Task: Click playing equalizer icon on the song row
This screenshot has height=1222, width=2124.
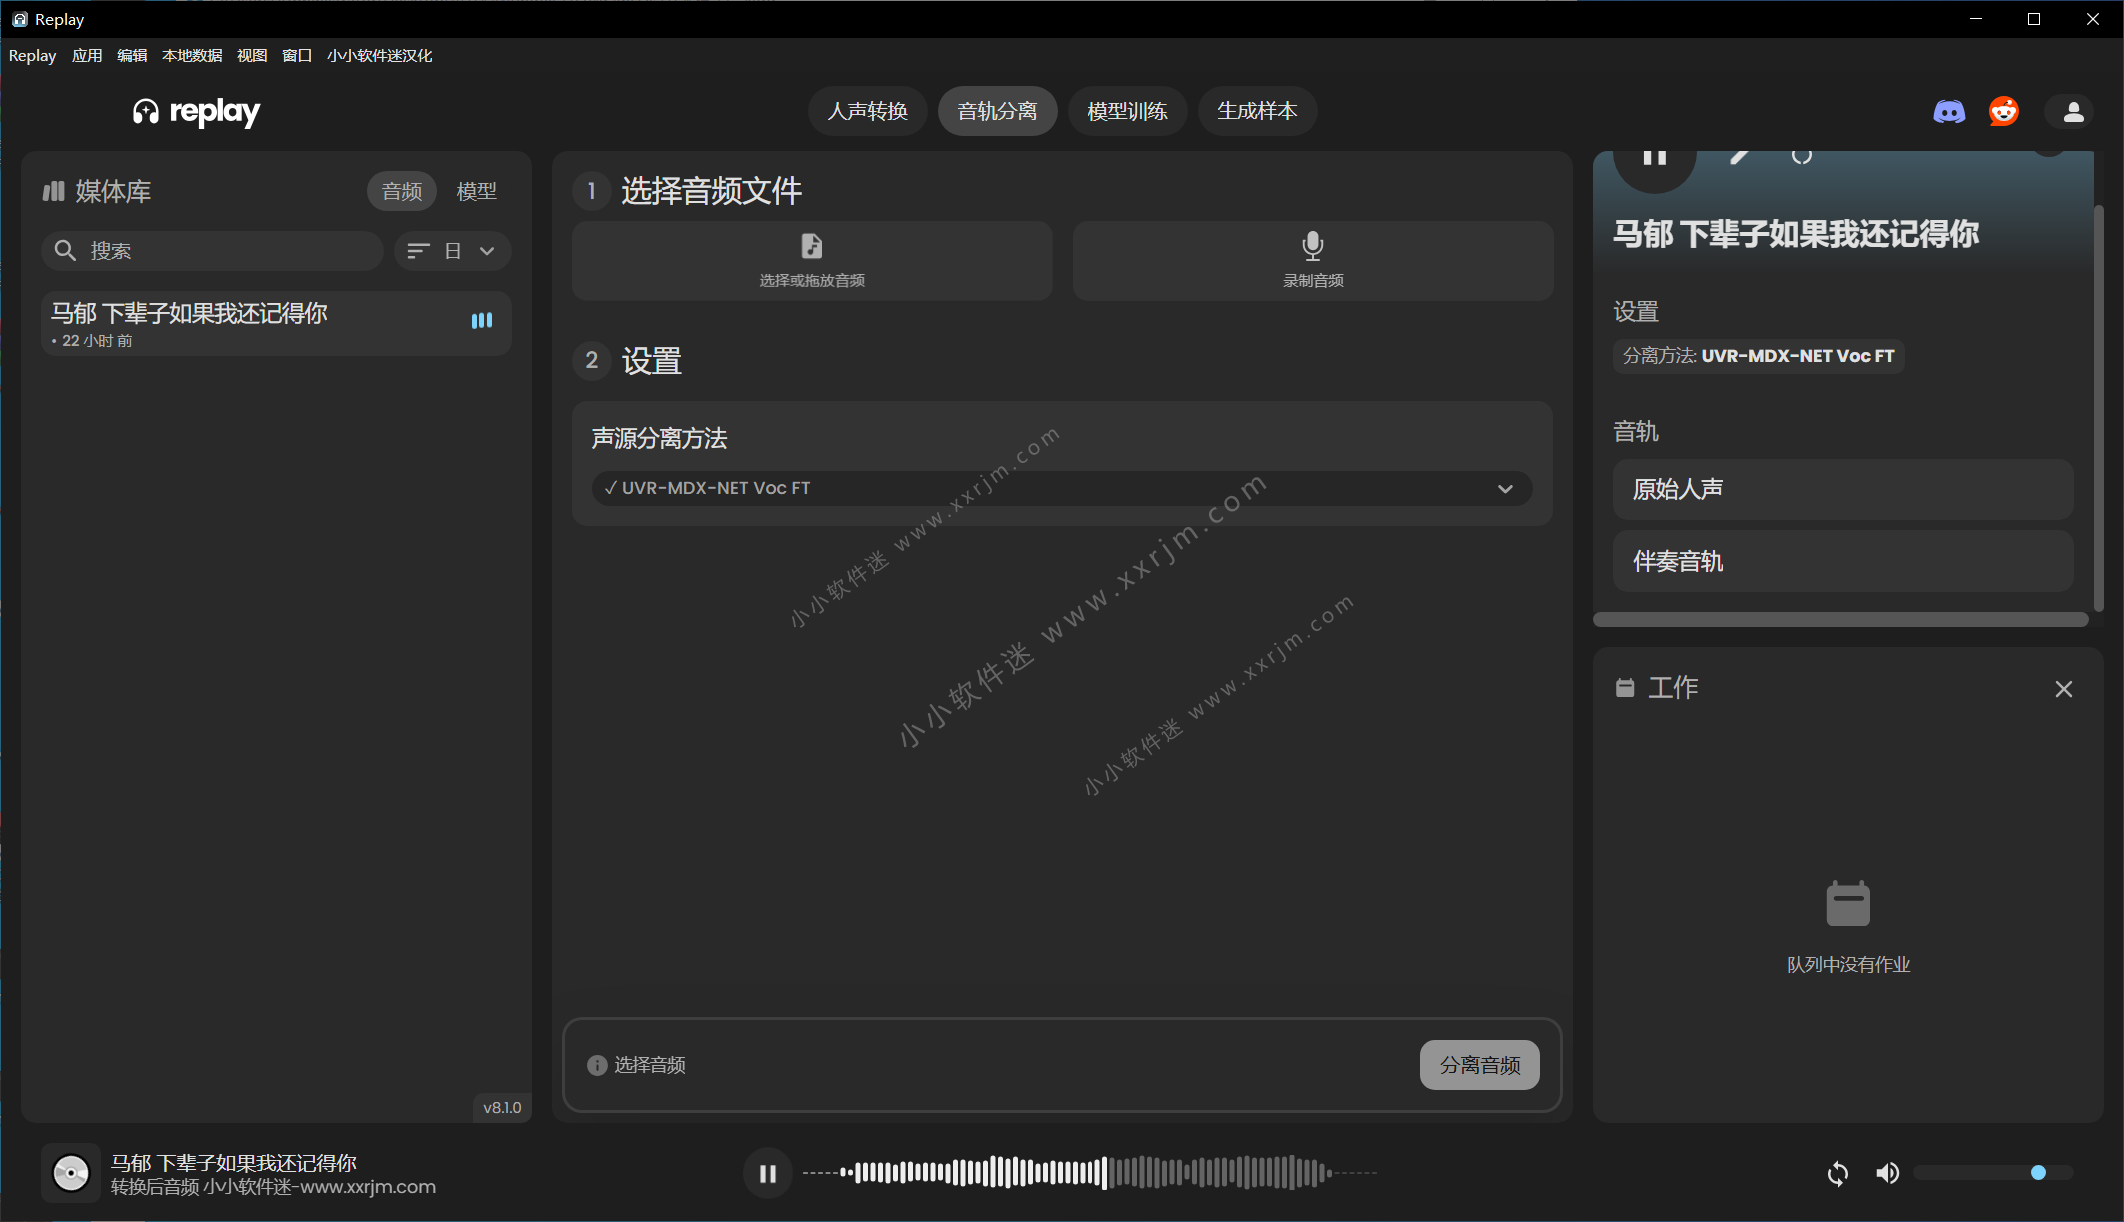Action: coord(482,320)
